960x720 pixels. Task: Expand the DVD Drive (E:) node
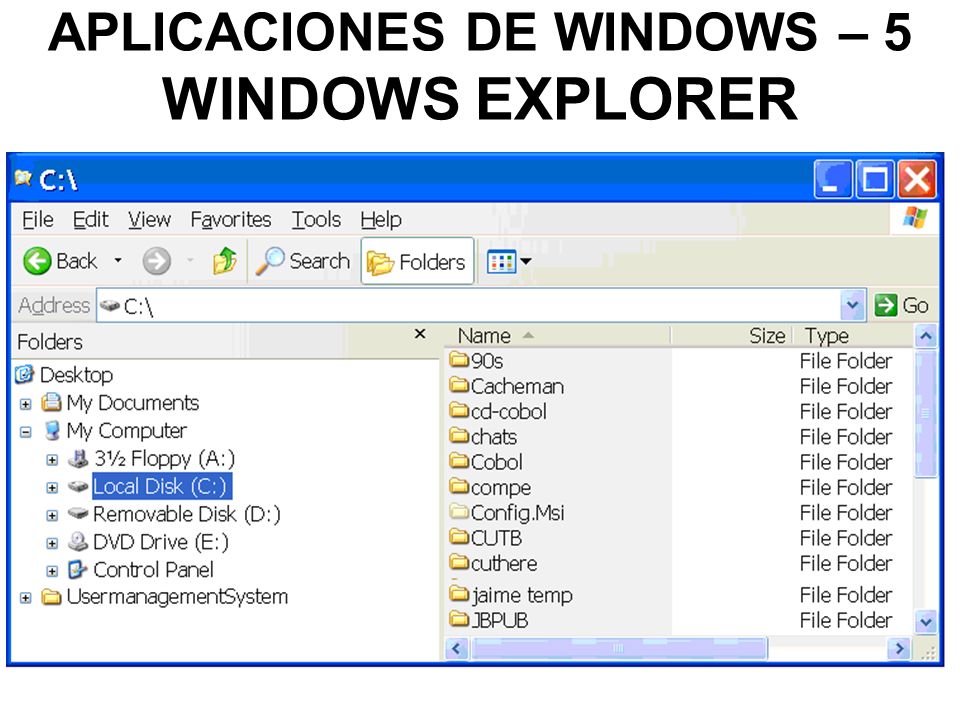[x=52, y=543]
